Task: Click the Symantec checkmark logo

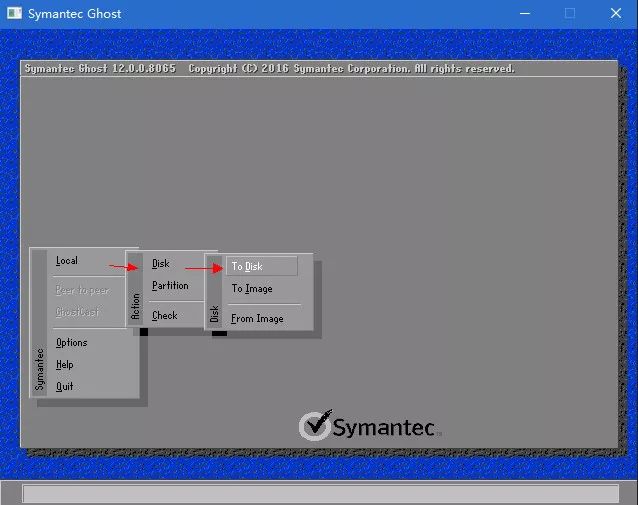Action: tap(369, 426)
